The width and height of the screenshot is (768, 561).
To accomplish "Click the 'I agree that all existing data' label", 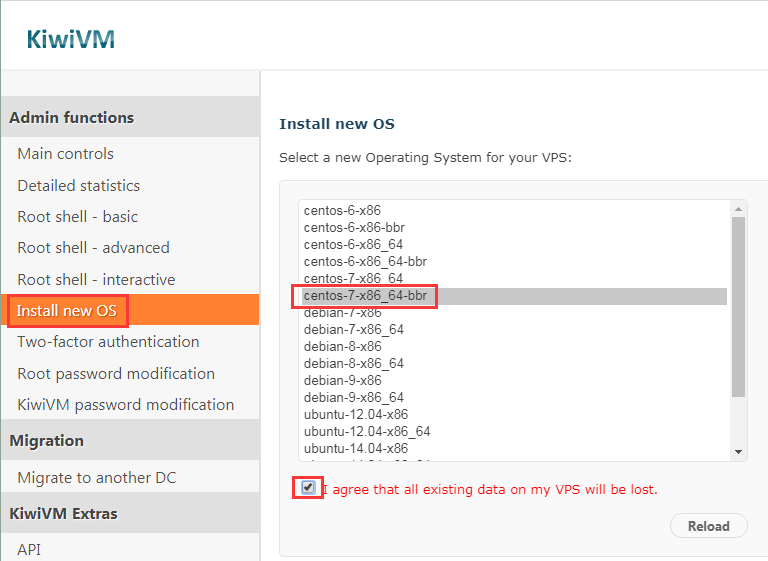I will 490,489.
